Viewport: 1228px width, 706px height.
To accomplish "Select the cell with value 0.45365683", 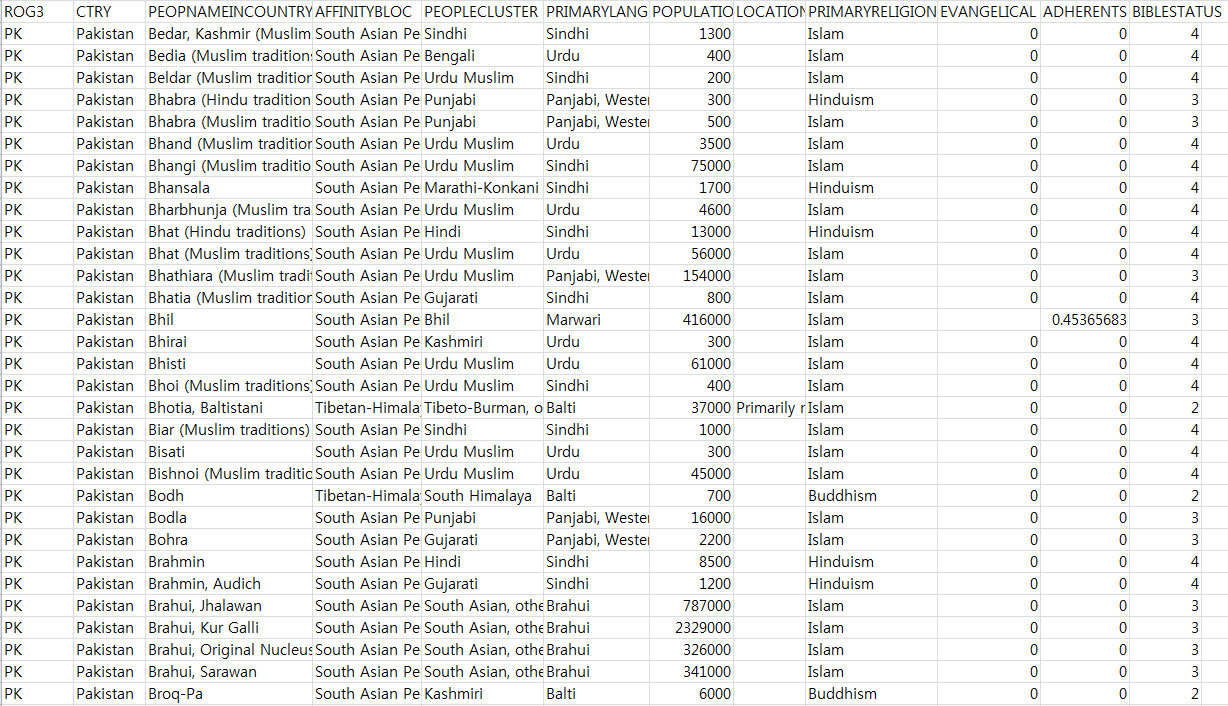I will click(1085, 320).
